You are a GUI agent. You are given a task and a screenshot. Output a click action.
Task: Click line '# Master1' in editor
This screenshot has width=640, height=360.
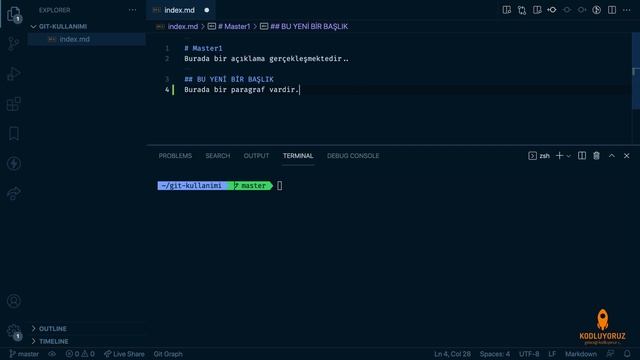pyautogui.click(x=203, y=48)
